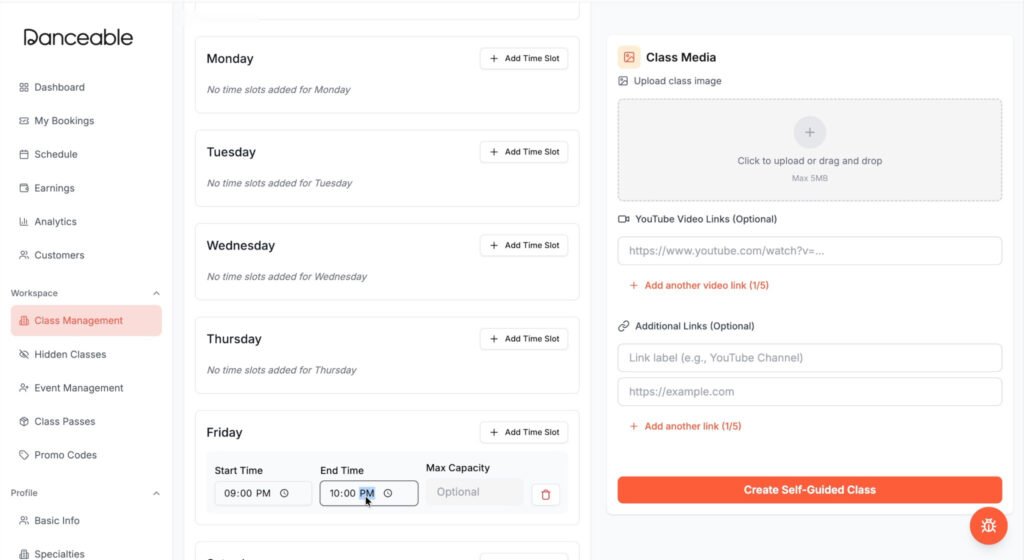Add a time slot for Monday
The image size is (1024, 560).
(x=524, y=59)
